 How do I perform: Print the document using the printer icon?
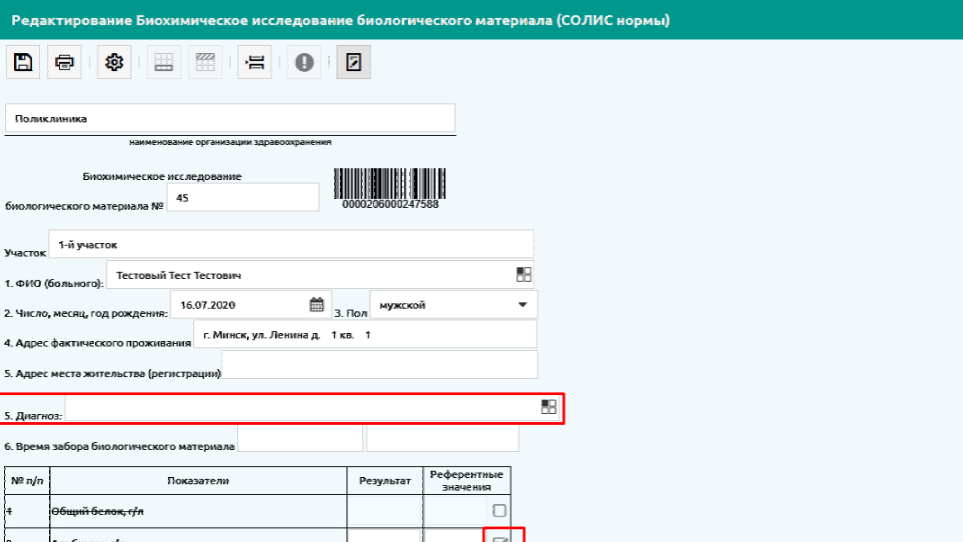pos(64,62)
